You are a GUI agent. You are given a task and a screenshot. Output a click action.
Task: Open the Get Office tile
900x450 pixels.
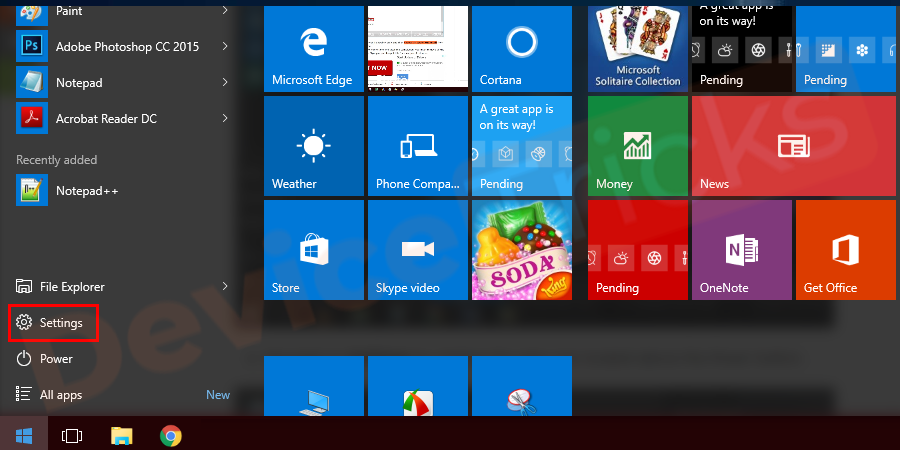click(x=845, y=250)
